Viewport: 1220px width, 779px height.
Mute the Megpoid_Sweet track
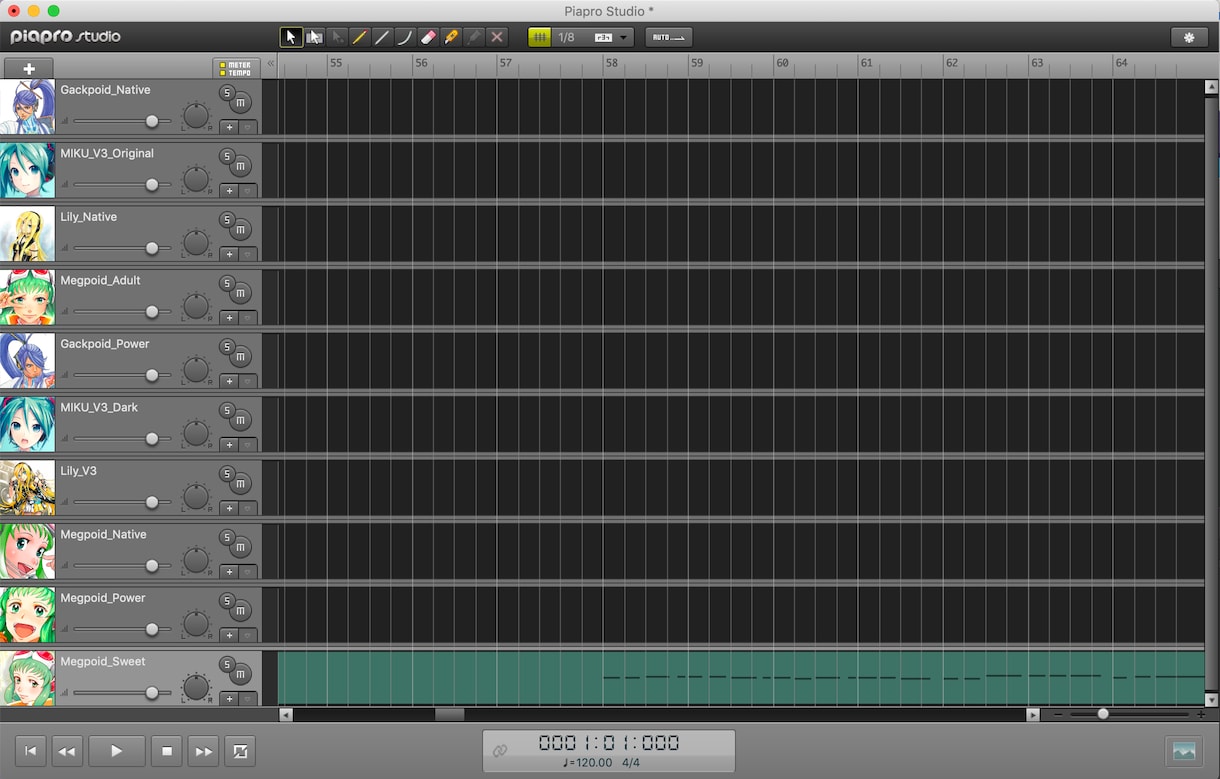pyautogui.click(x=240, y=675)
